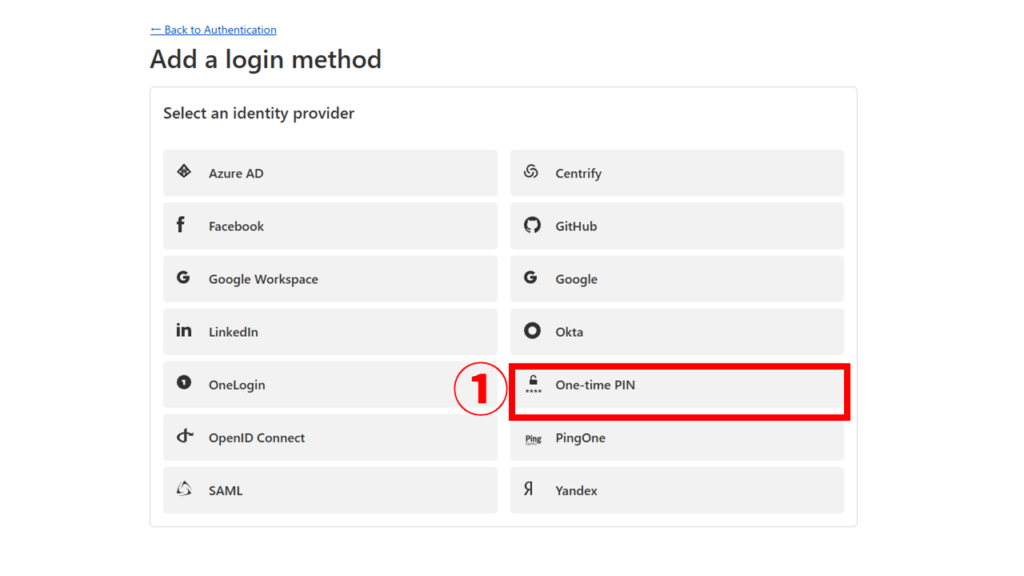Screen dimensions: 1024x576
Task: Click the One-time PIN lock icon
Action: tap(533, 384)
